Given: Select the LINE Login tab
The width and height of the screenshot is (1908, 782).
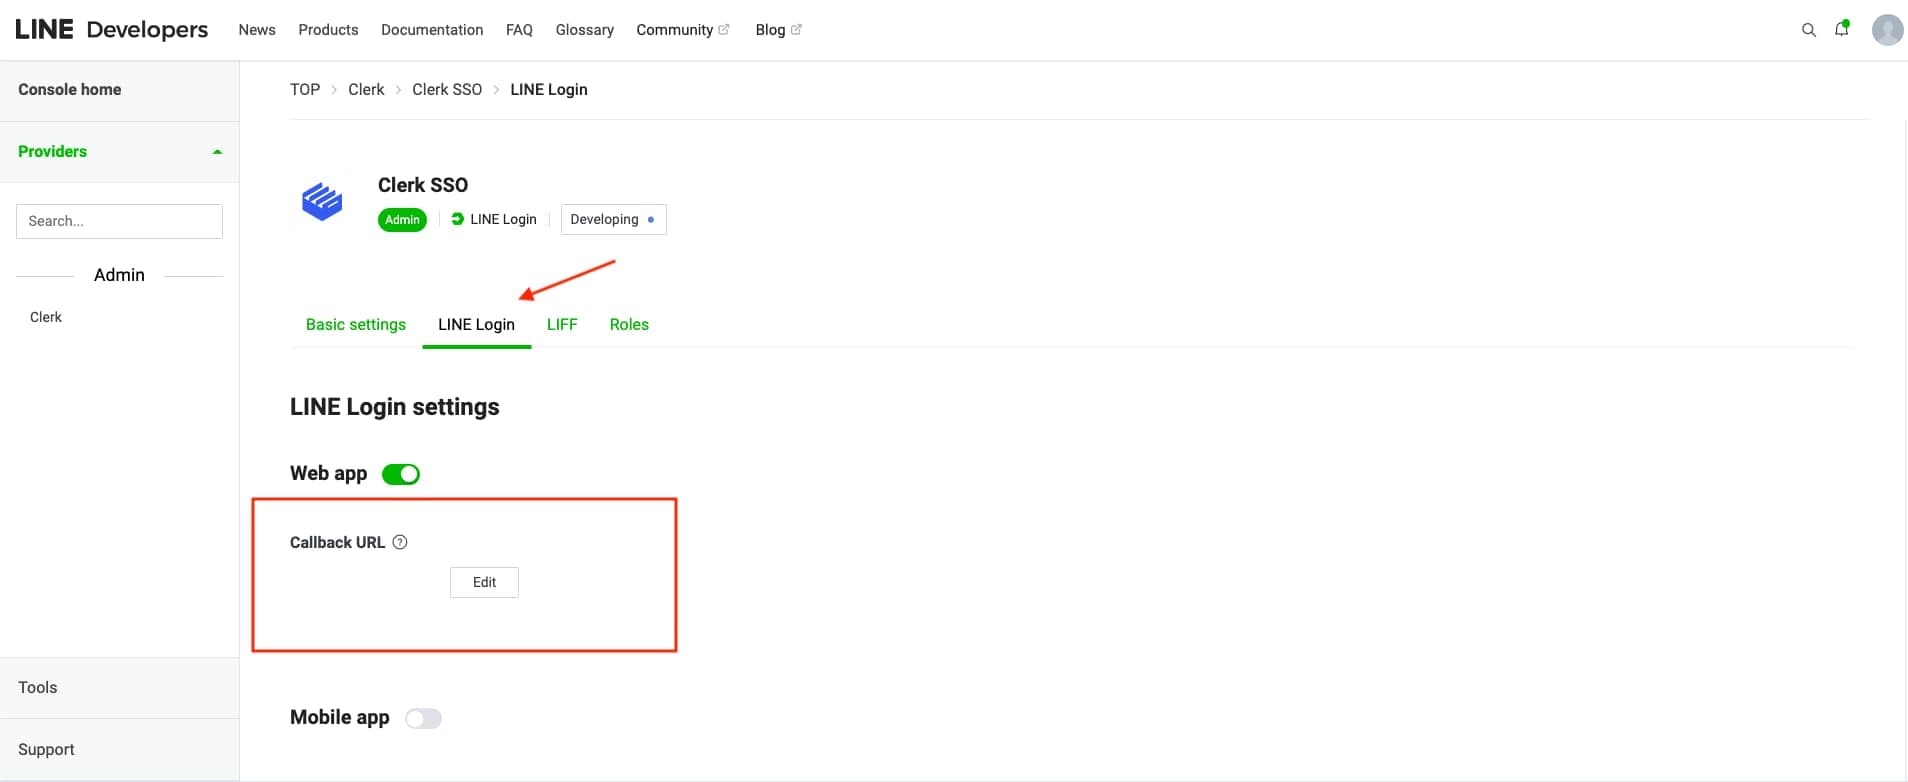Looking at the screenshot, I should coord(476,324).
